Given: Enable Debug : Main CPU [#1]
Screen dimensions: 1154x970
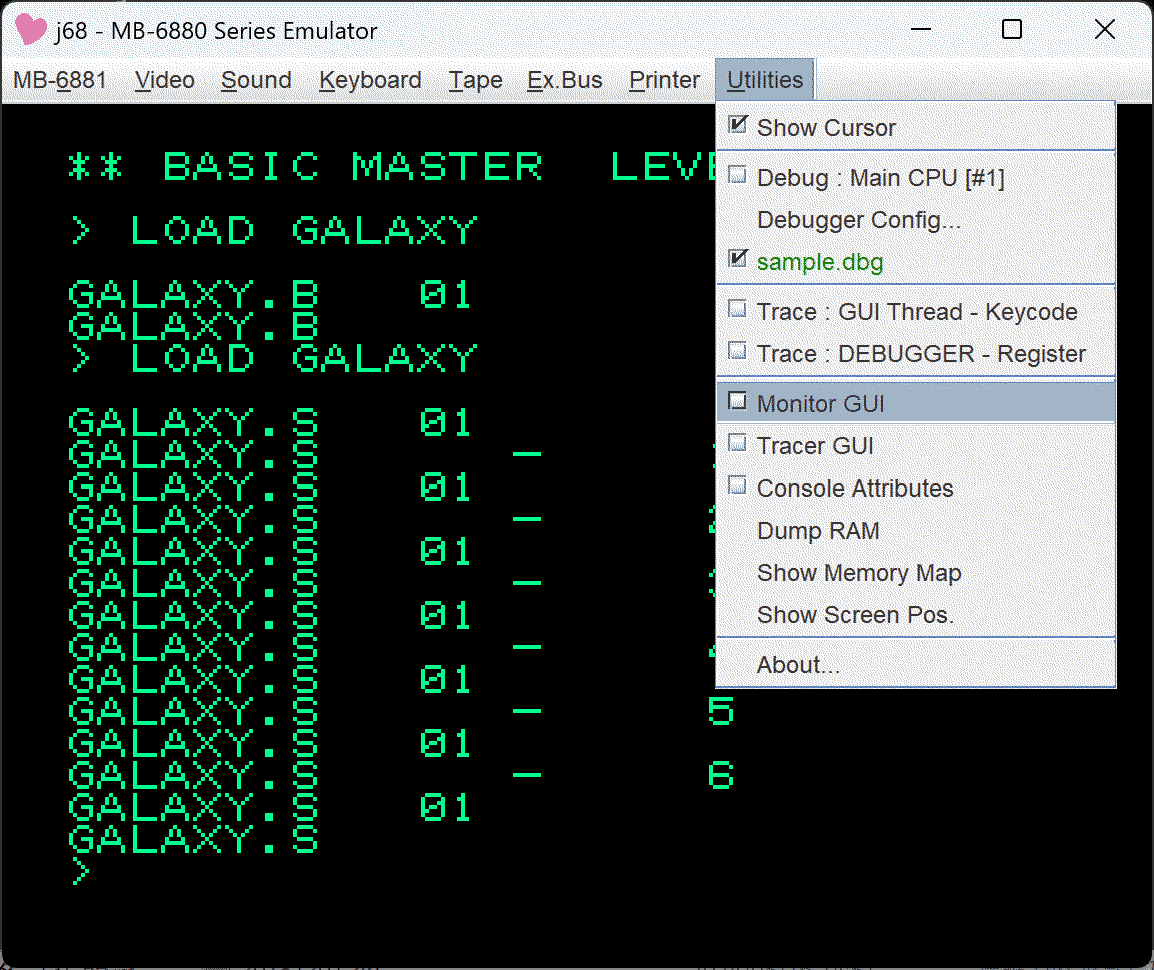Looking at the screenshot, I should (916, 177).
